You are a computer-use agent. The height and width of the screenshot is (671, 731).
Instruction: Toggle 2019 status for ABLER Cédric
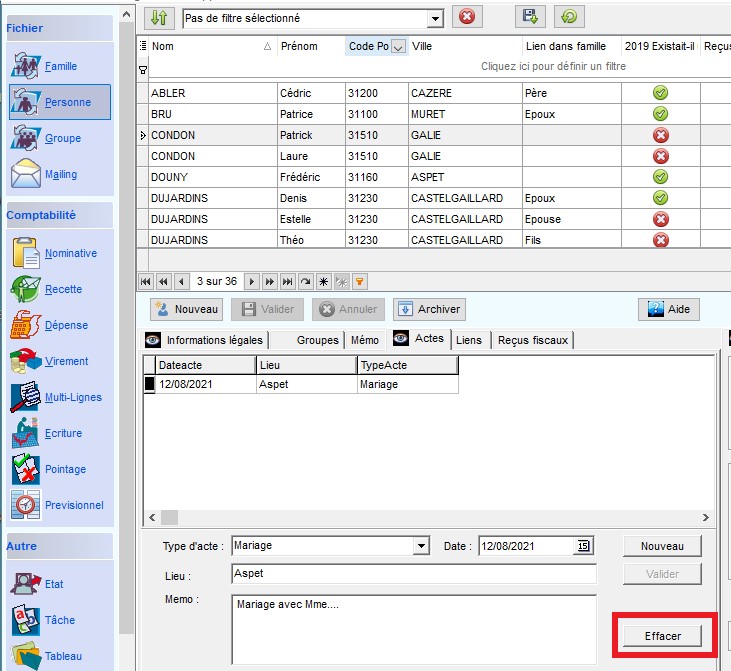pyautogui.click(x=660, y=93)
